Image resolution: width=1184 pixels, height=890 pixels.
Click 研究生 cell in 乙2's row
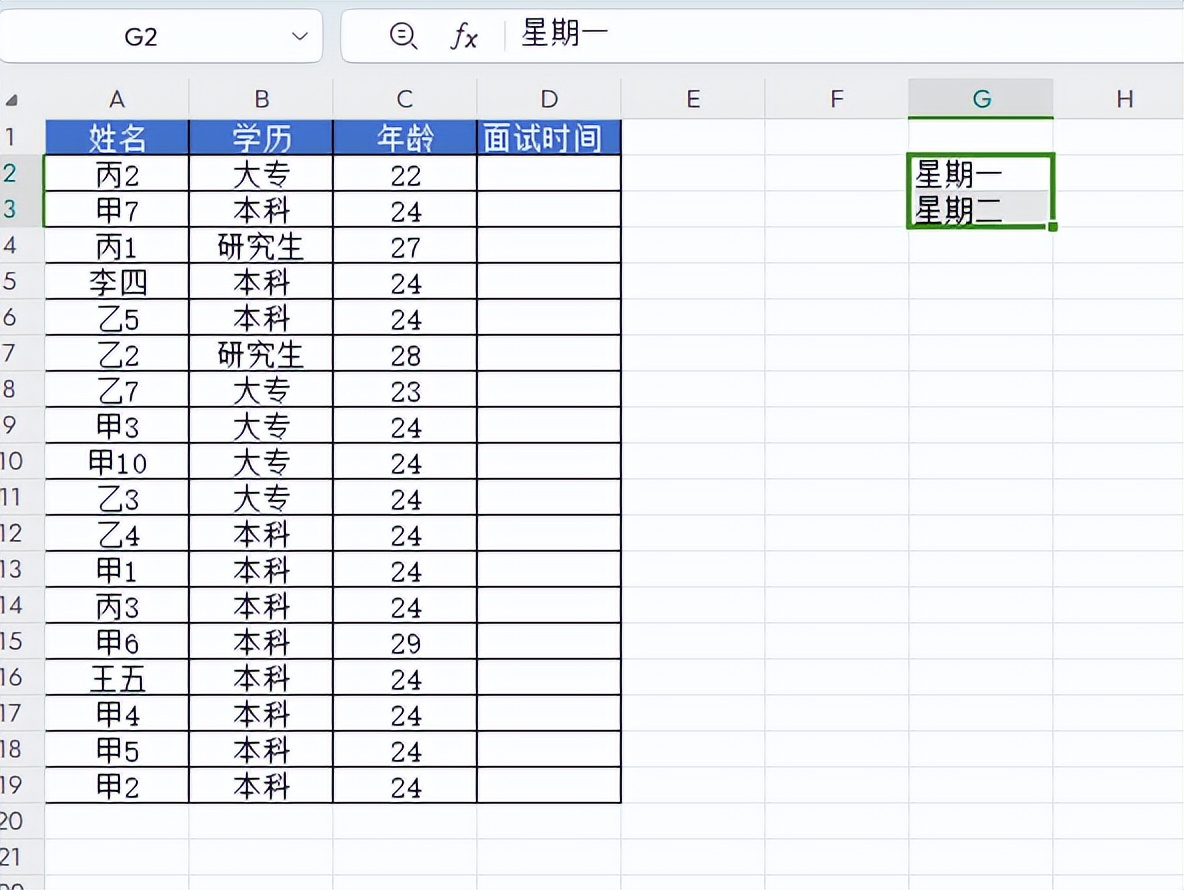coord(261,353)
